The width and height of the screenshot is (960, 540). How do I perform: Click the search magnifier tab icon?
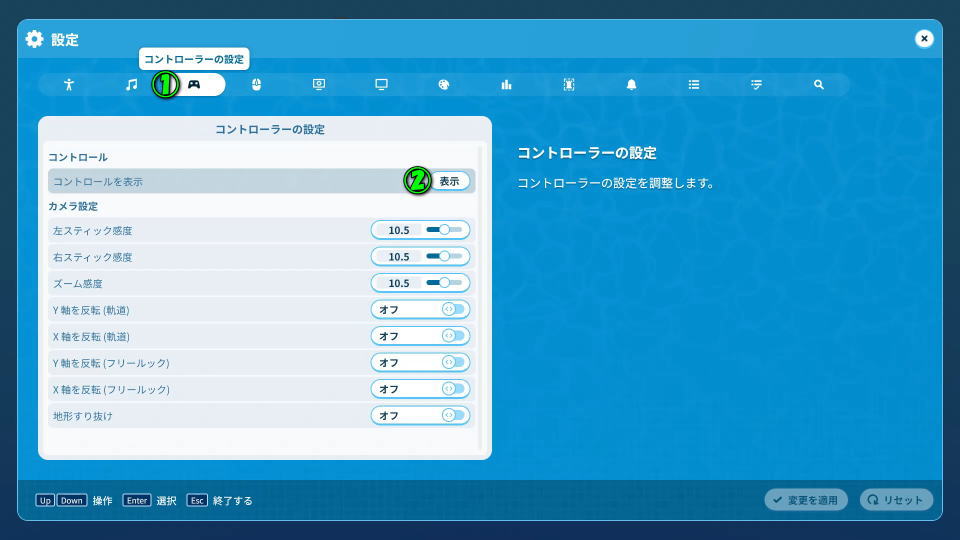pos(819,85)
